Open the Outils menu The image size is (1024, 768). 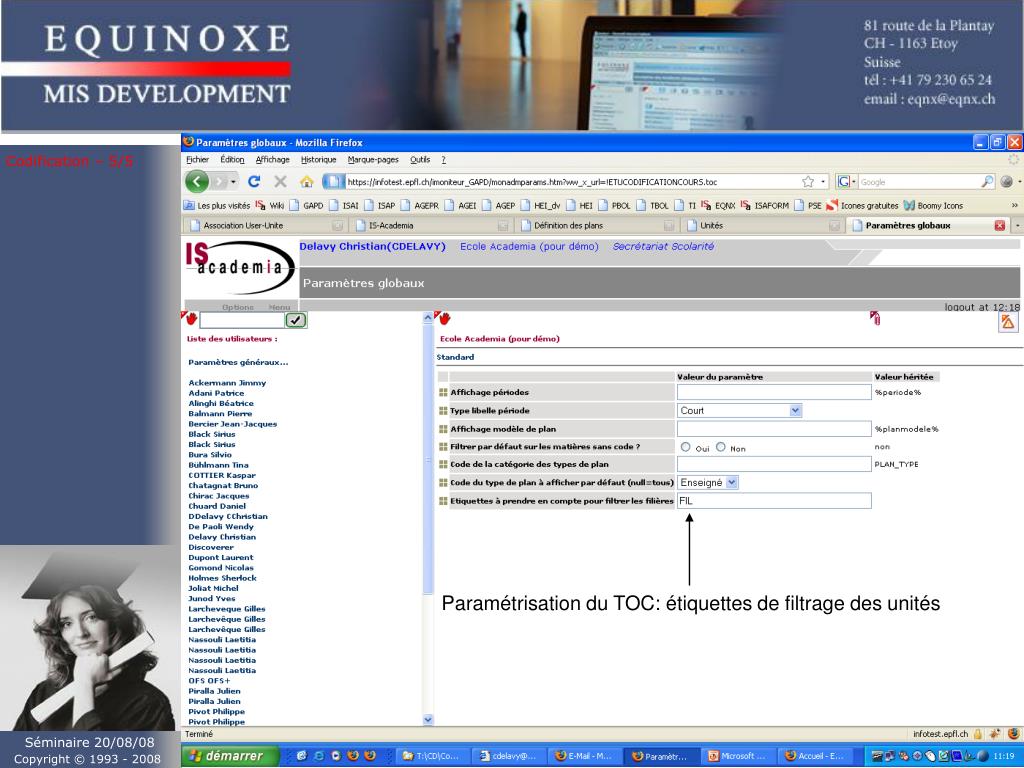point(420,159)
